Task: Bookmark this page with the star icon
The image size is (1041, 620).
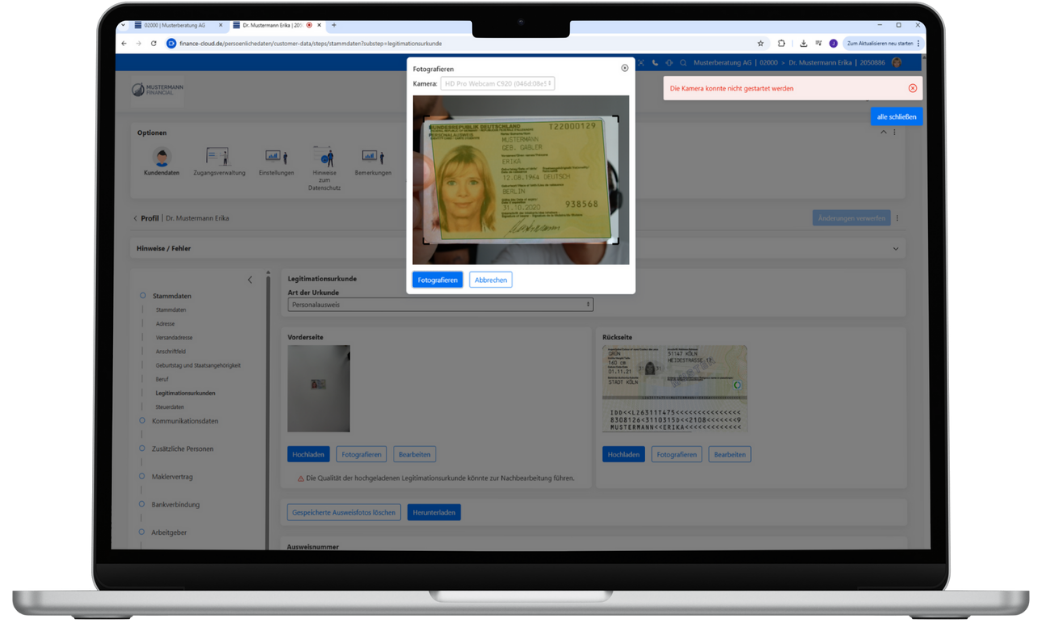Action: click(x=761, y=43)
